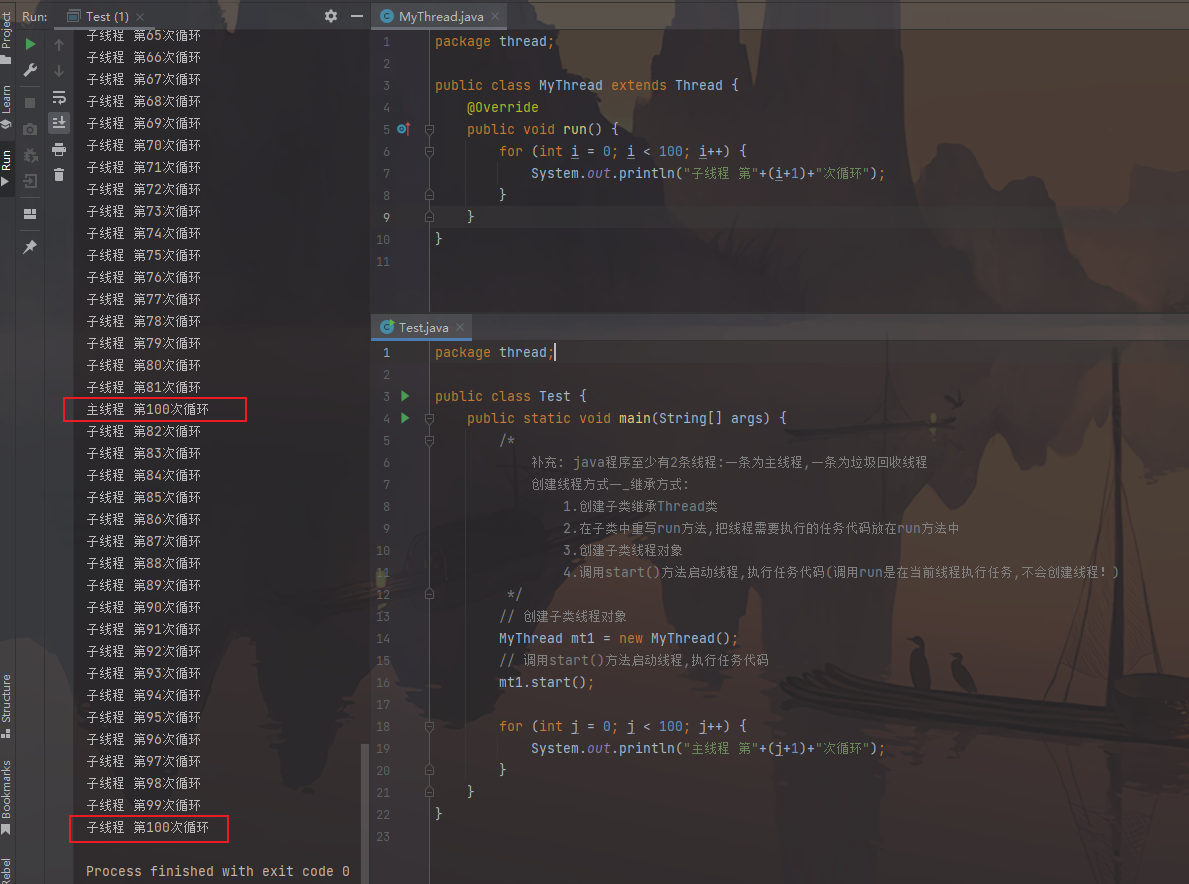Toggle scroll to end of console
1189x884 pixels.
click(x=59, y=122)
